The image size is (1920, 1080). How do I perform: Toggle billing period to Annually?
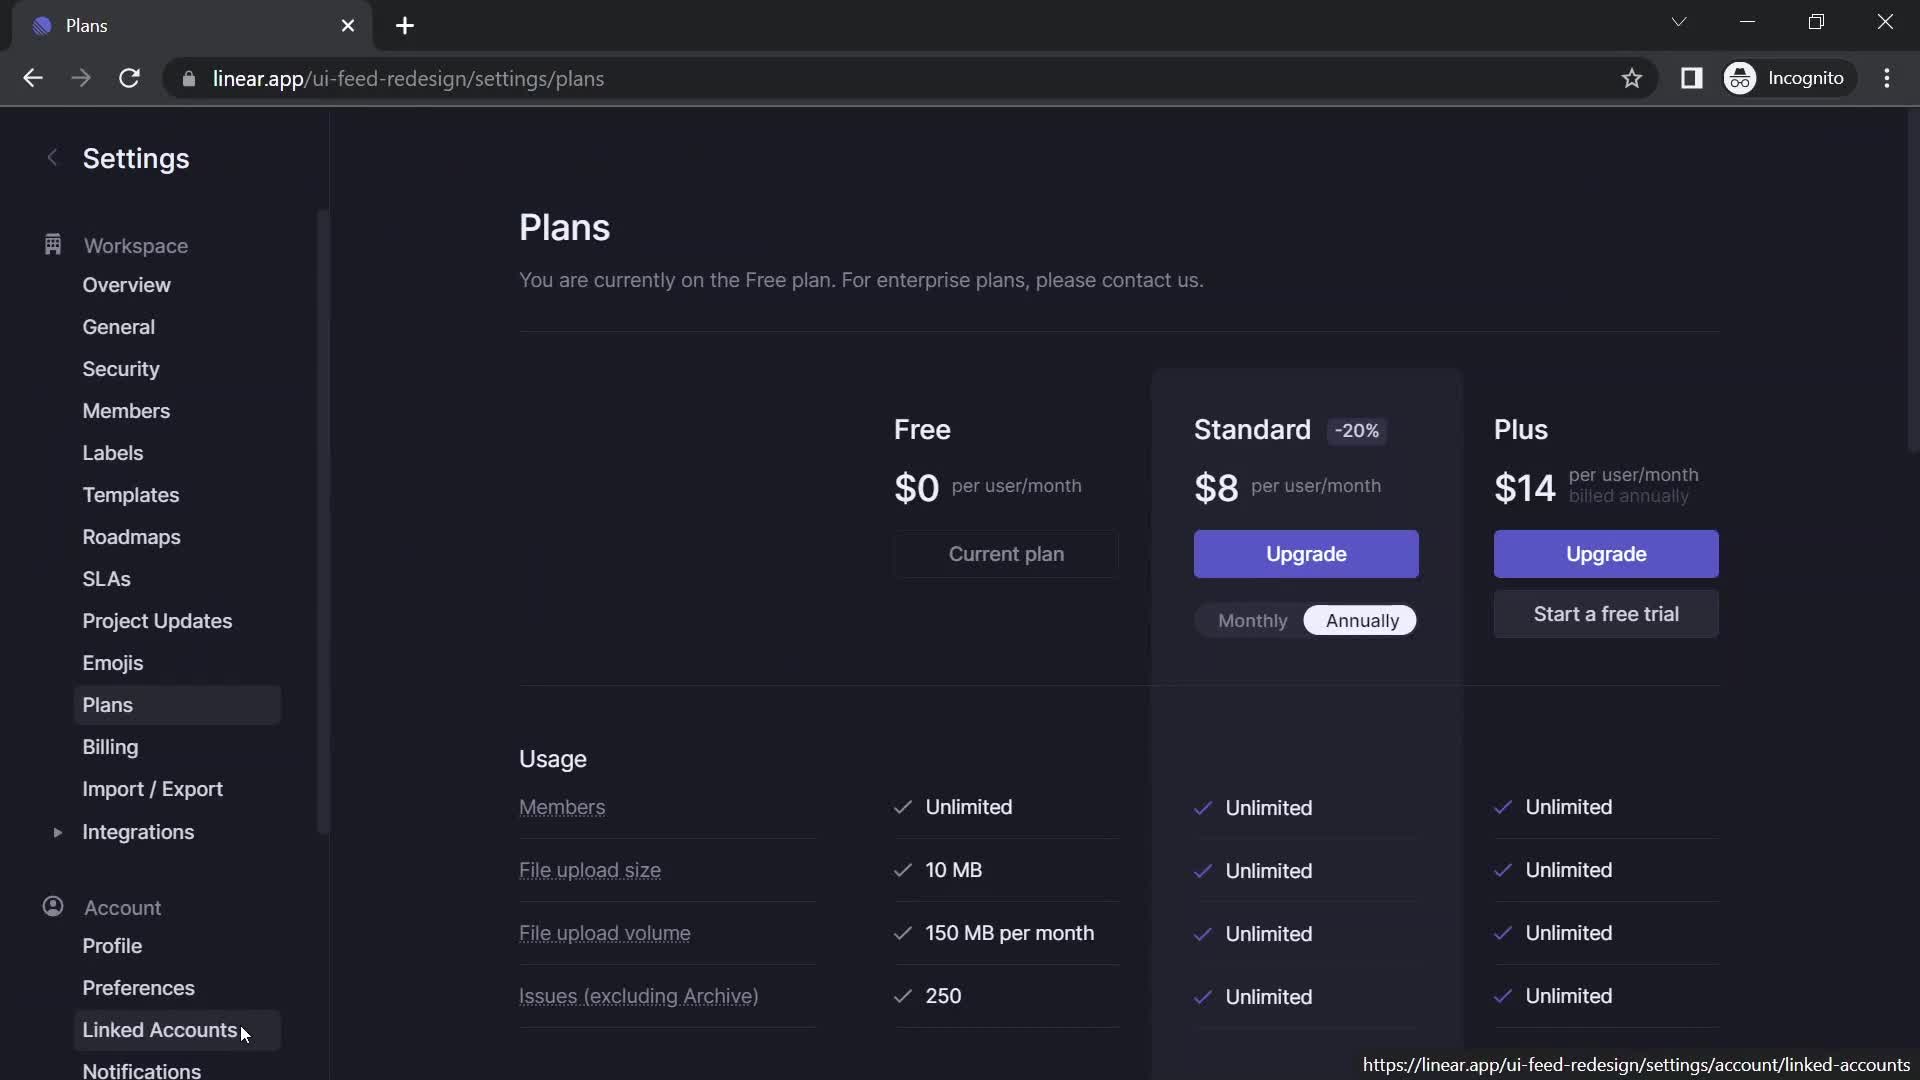[1360, 620]
